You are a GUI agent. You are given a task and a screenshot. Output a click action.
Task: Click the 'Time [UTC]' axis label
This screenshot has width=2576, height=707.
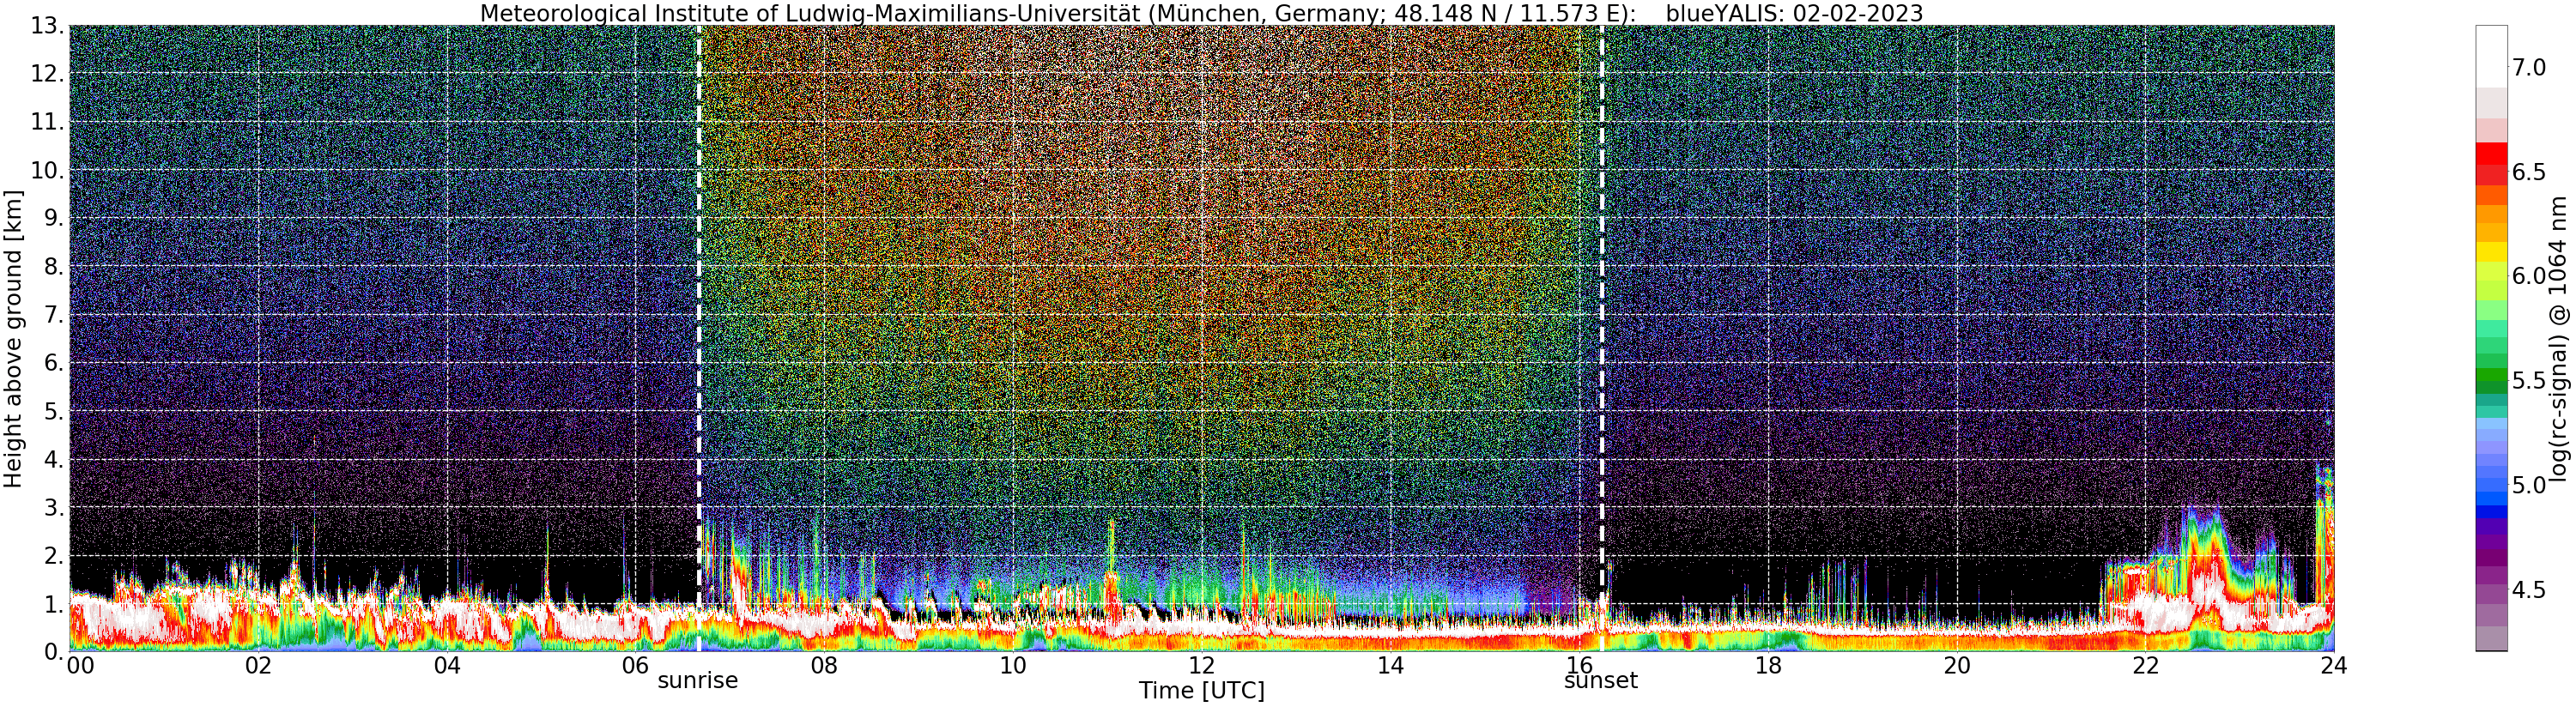pyautogui.click(x=1201, y=691)
